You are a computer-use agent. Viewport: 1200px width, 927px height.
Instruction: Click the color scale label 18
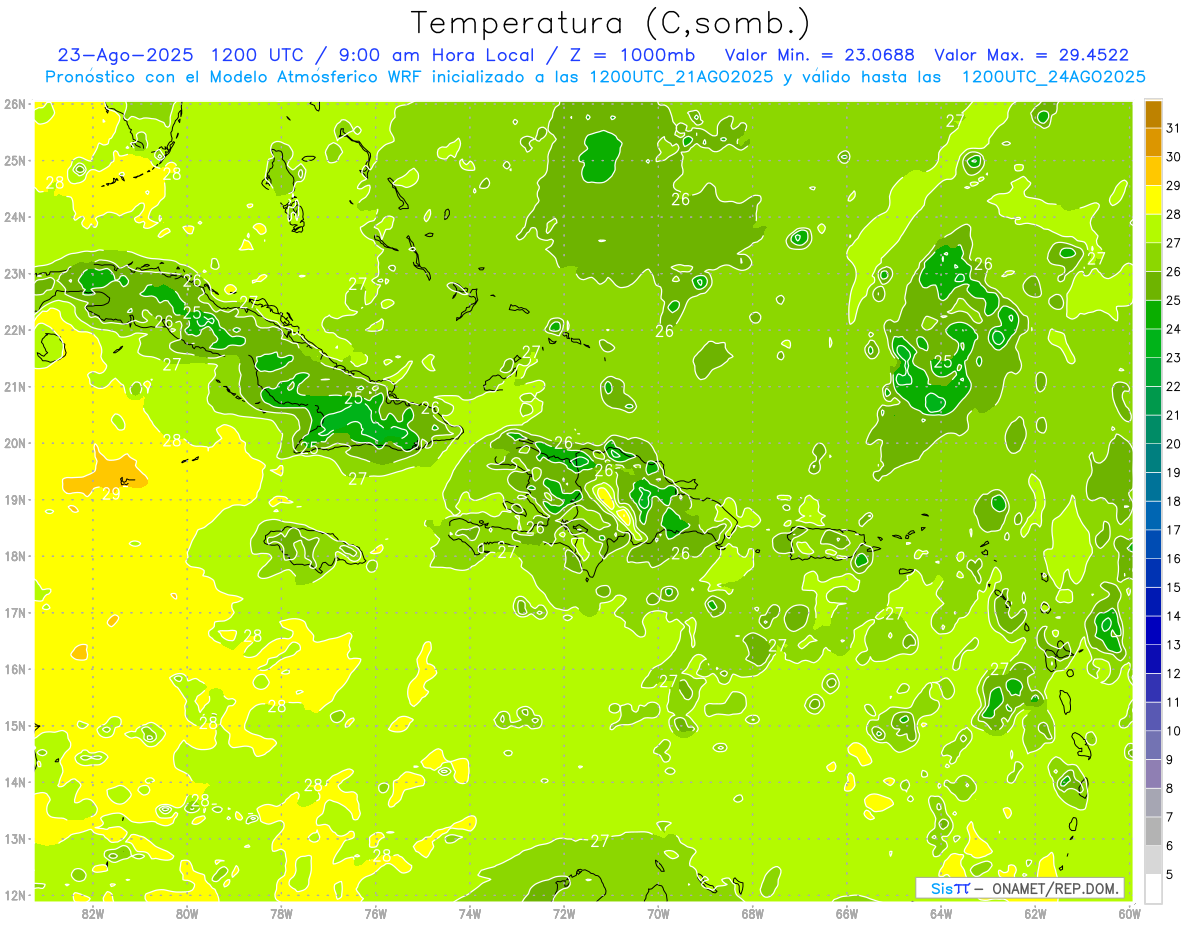pos(1173,501)
